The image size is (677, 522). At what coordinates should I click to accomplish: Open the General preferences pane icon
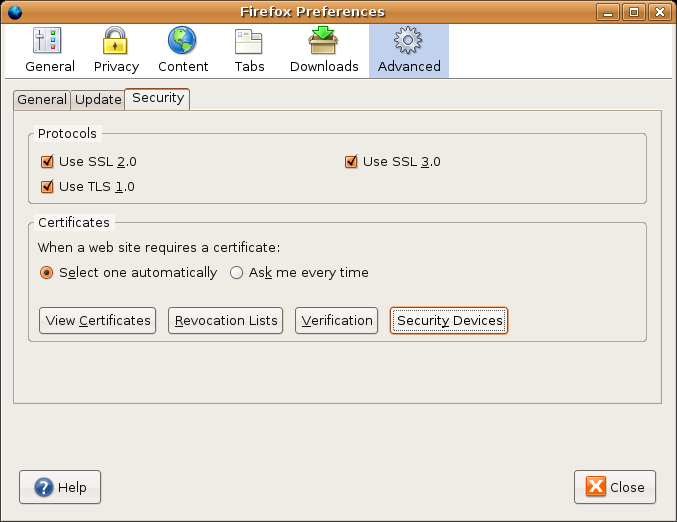click(49, 42)
